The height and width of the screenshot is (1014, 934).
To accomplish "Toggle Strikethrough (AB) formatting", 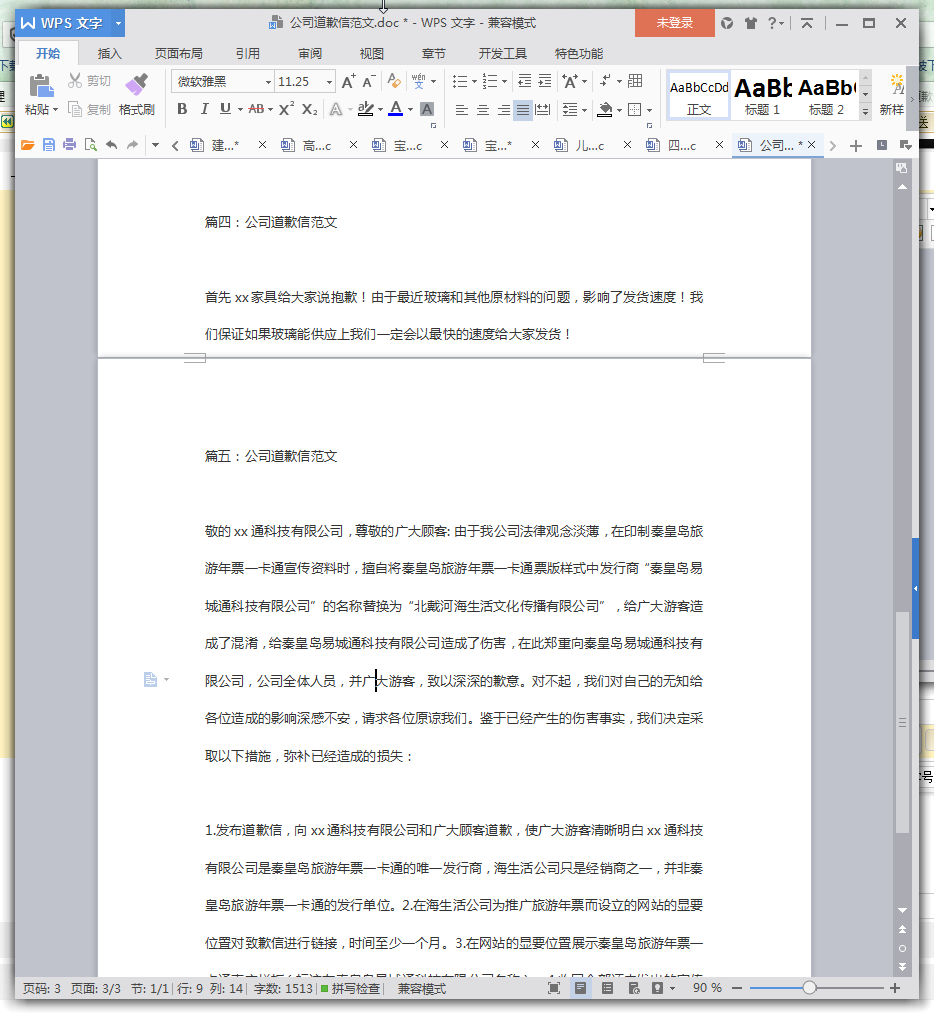I will [x=256, y=109].
